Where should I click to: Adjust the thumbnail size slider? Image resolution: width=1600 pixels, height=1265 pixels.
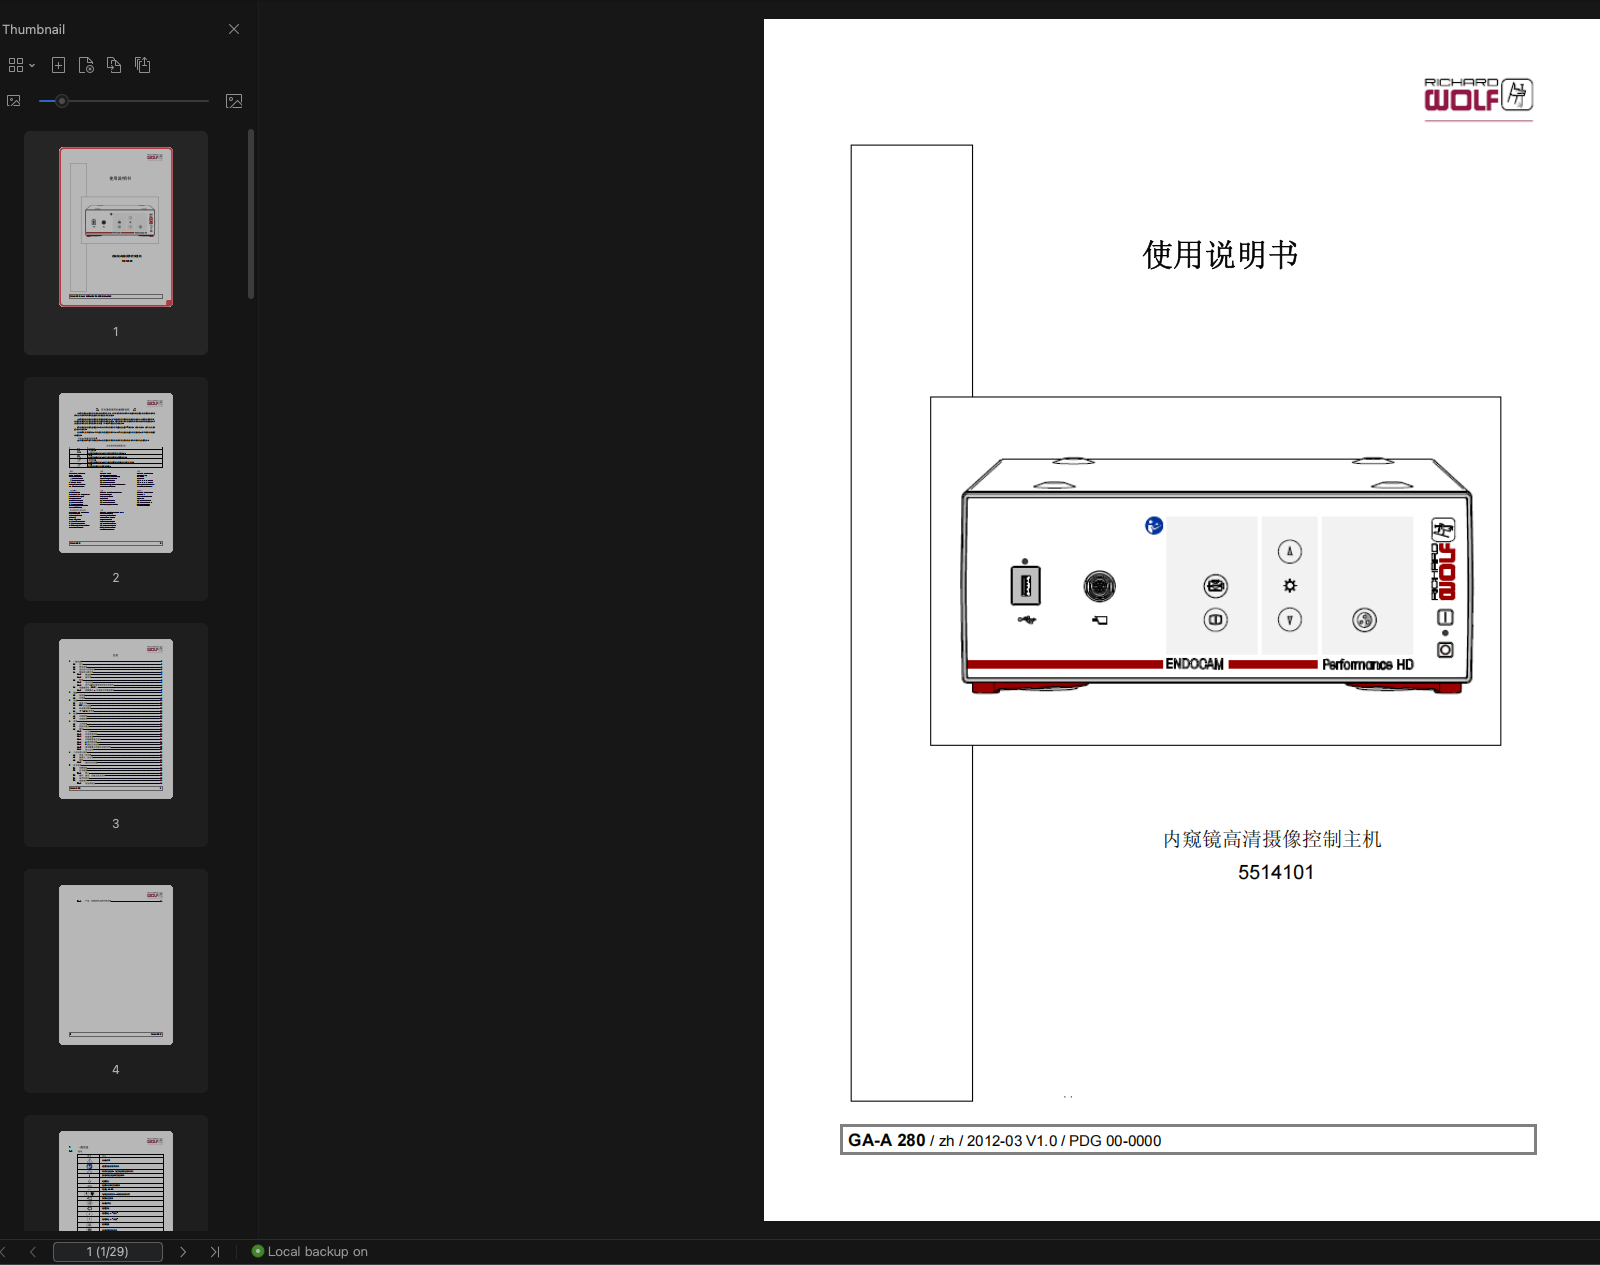[62, 100]
